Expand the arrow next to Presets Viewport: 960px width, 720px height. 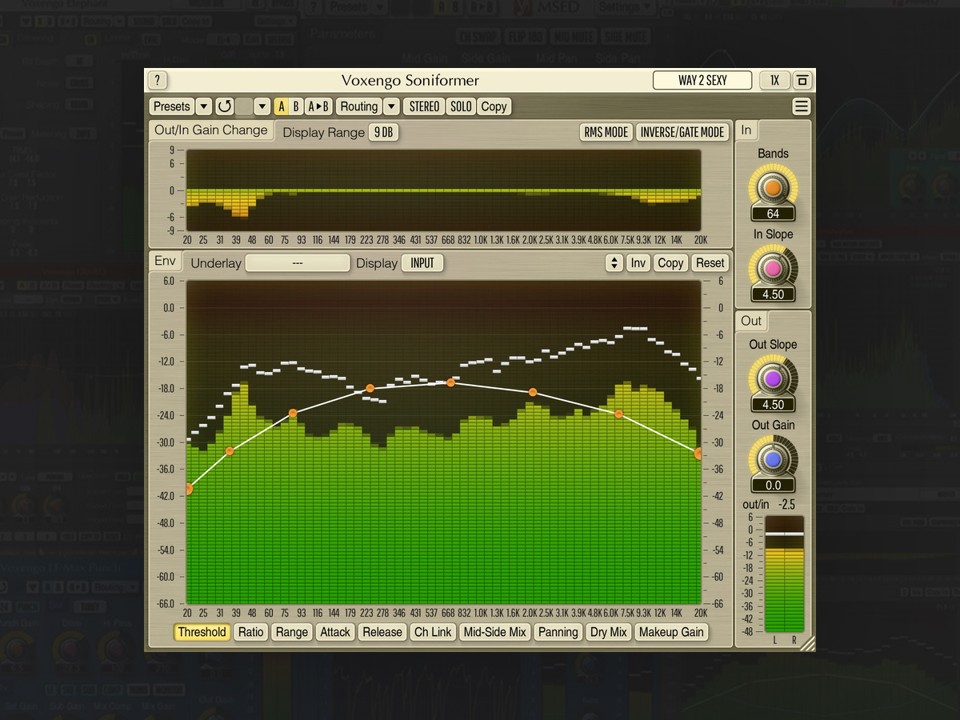203,107
